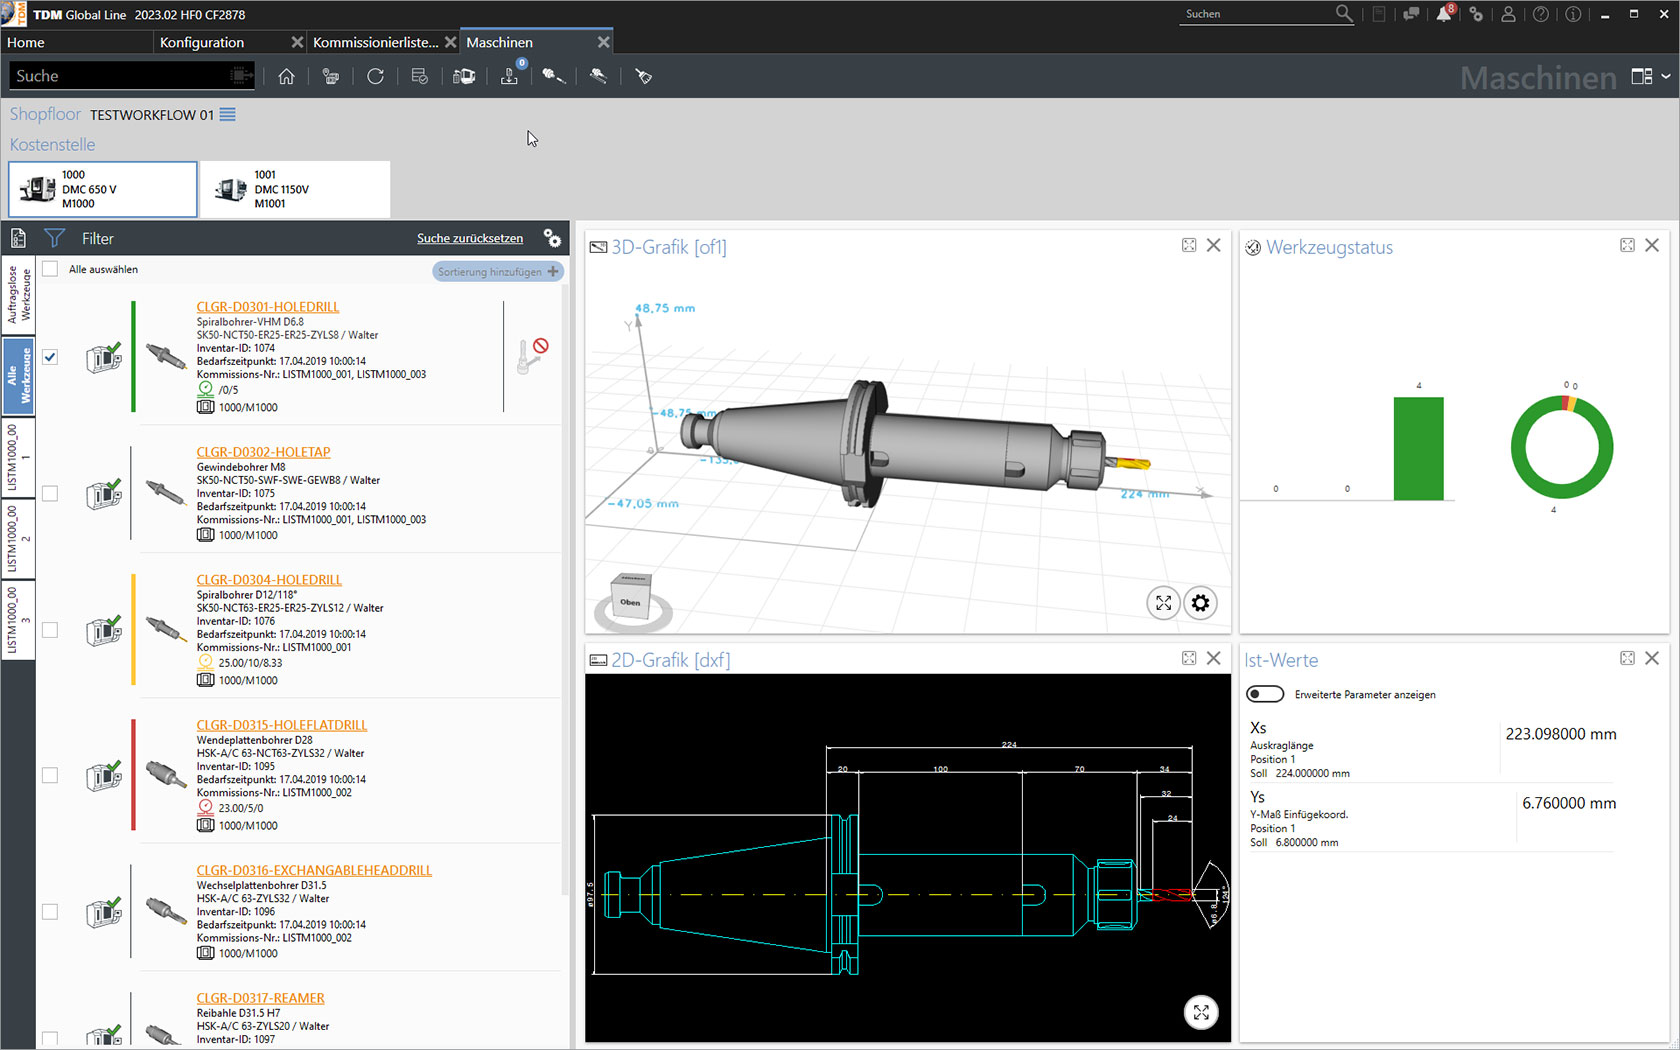Check the CLGR-D0315-HOLEFLATDRILL checkbox
Screen dimensions: 1680x1050
tap(50, 775)
